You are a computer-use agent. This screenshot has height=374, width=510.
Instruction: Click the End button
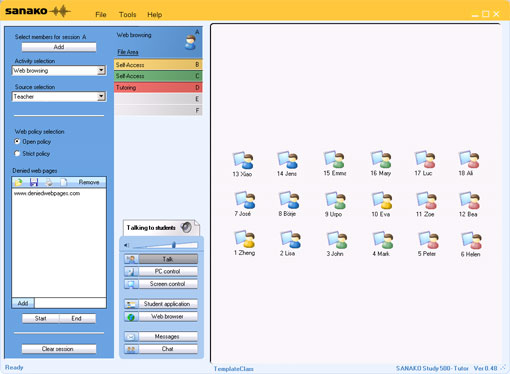click(77, 318)
